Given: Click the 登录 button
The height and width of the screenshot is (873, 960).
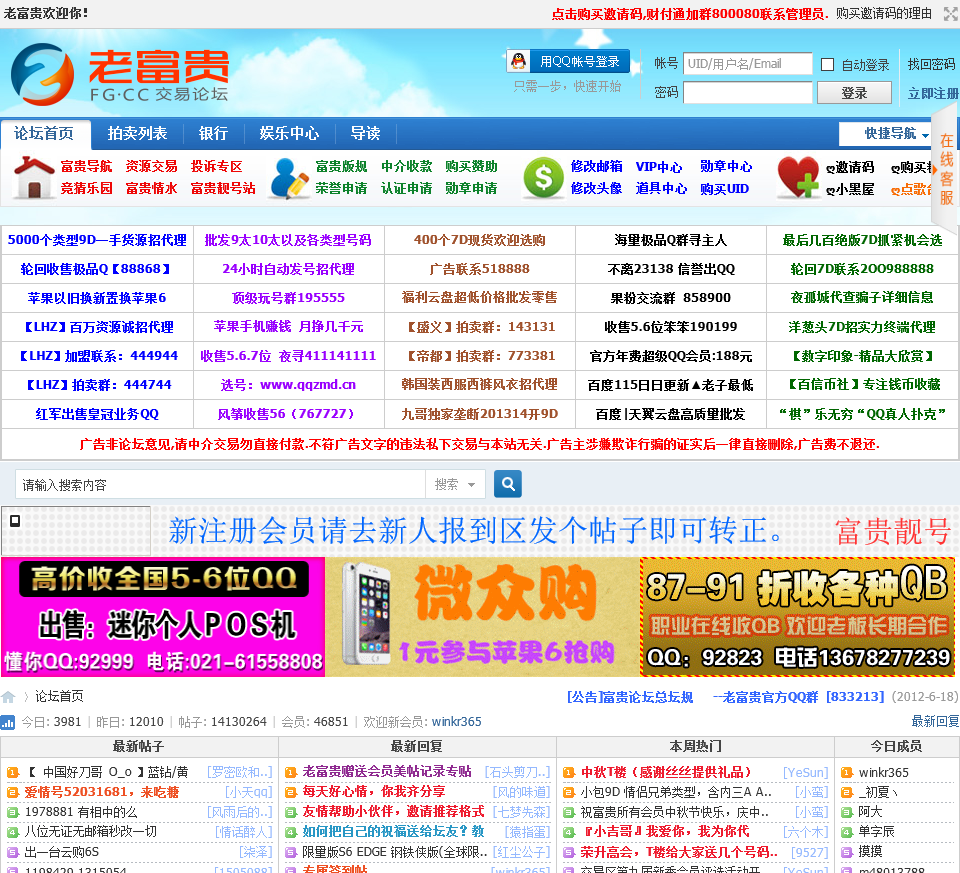Looking at the screenshot, I should (854, 92).
